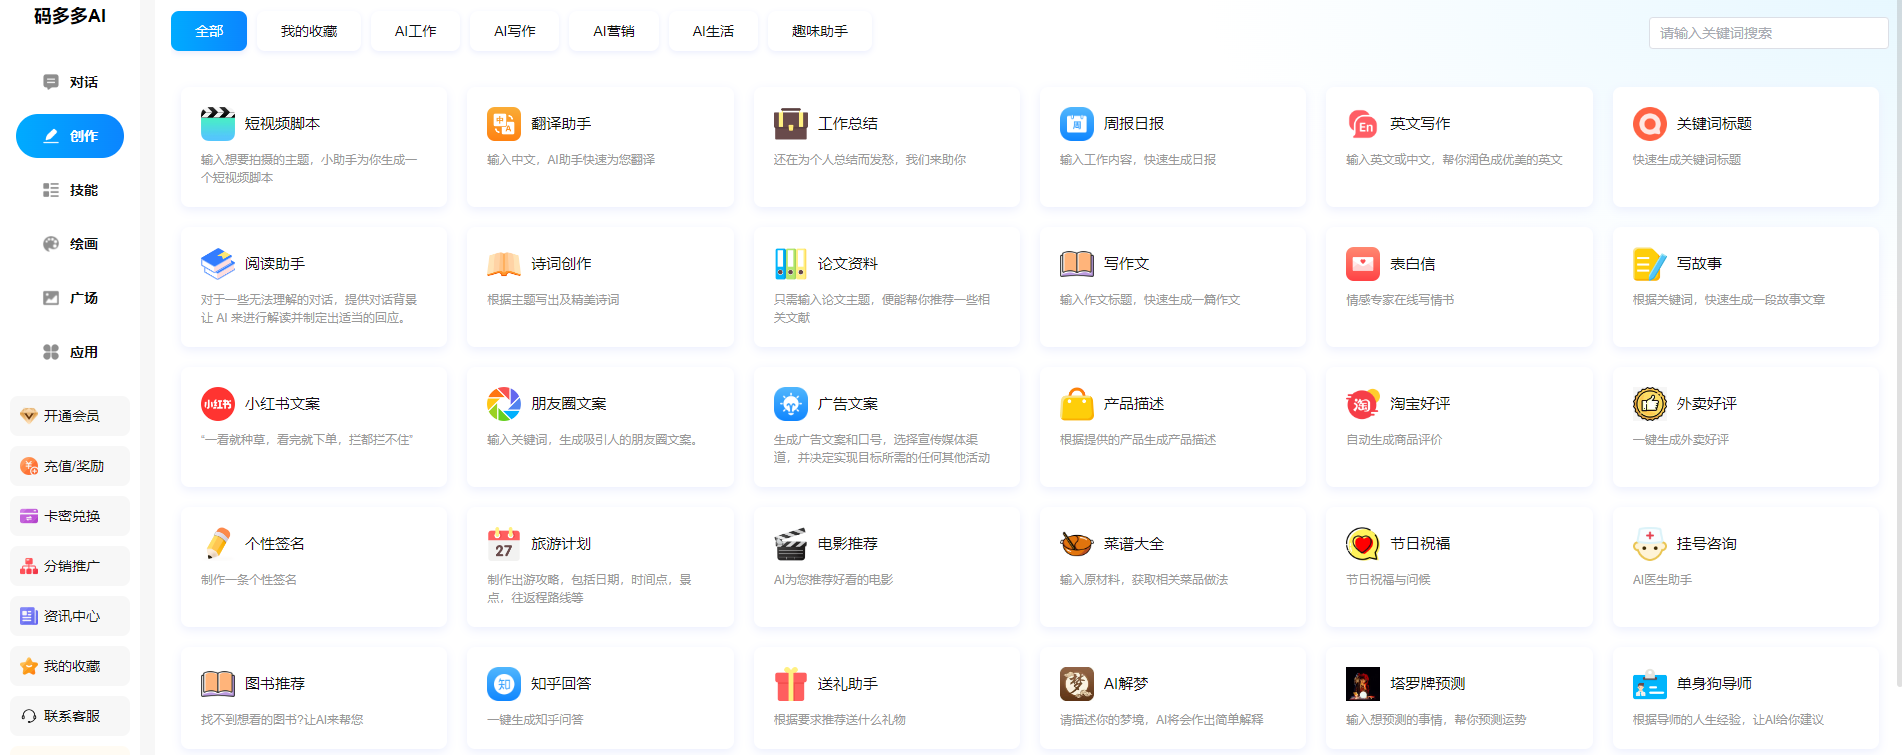Open the 充值/奖励 button
The width and height of the screenshot is (1902, 755).
70,466
